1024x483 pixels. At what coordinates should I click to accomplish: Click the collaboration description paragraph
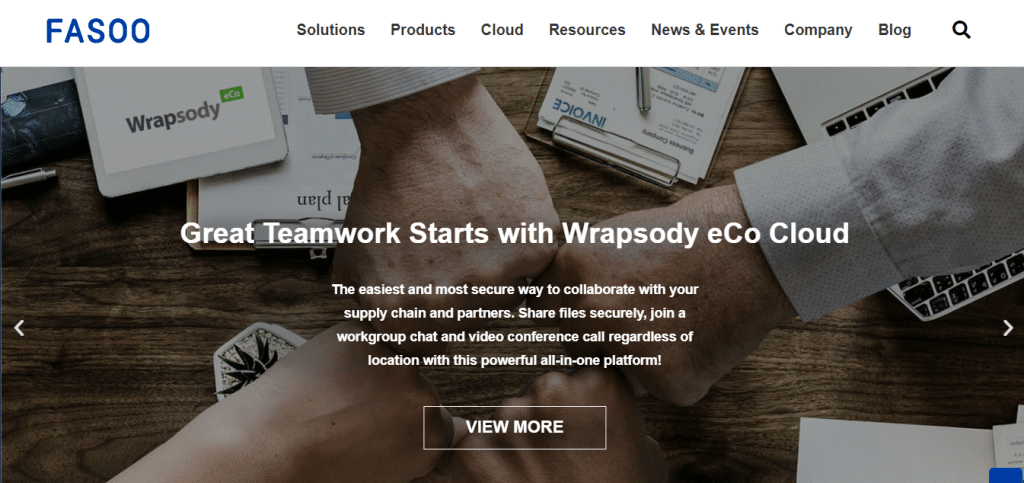pyautogui.click(x=515, y=324)
